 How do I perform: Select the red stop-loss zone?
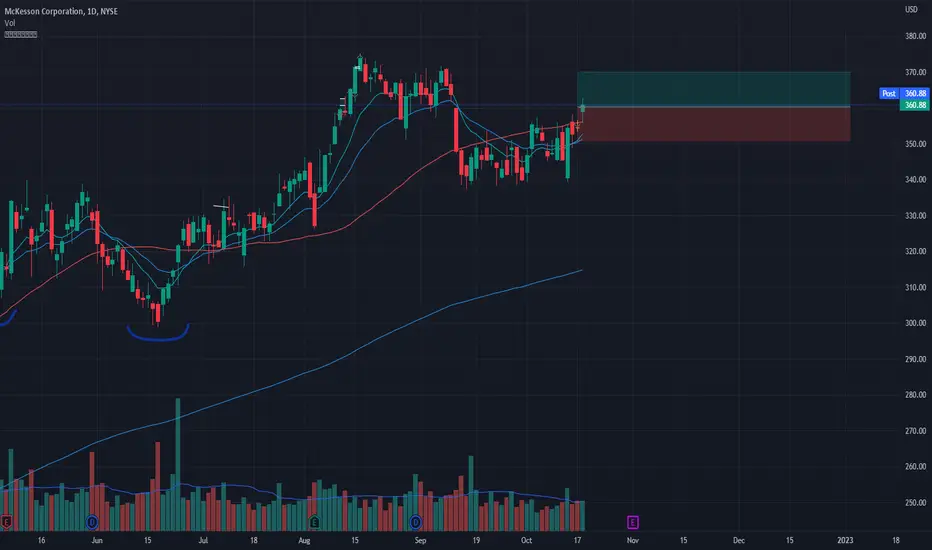click(x=713, y=124)
